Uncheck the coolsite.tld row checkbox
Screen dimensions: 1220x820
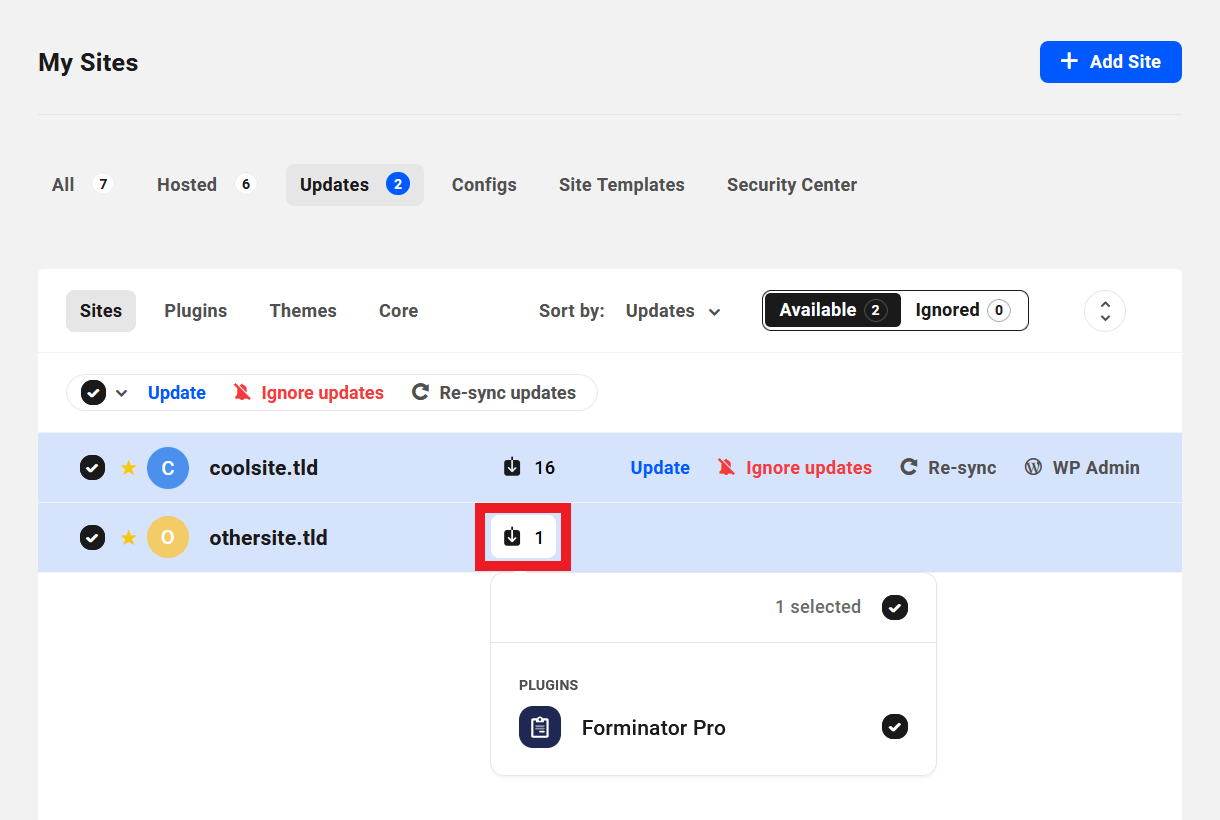(x=92, y=468)
